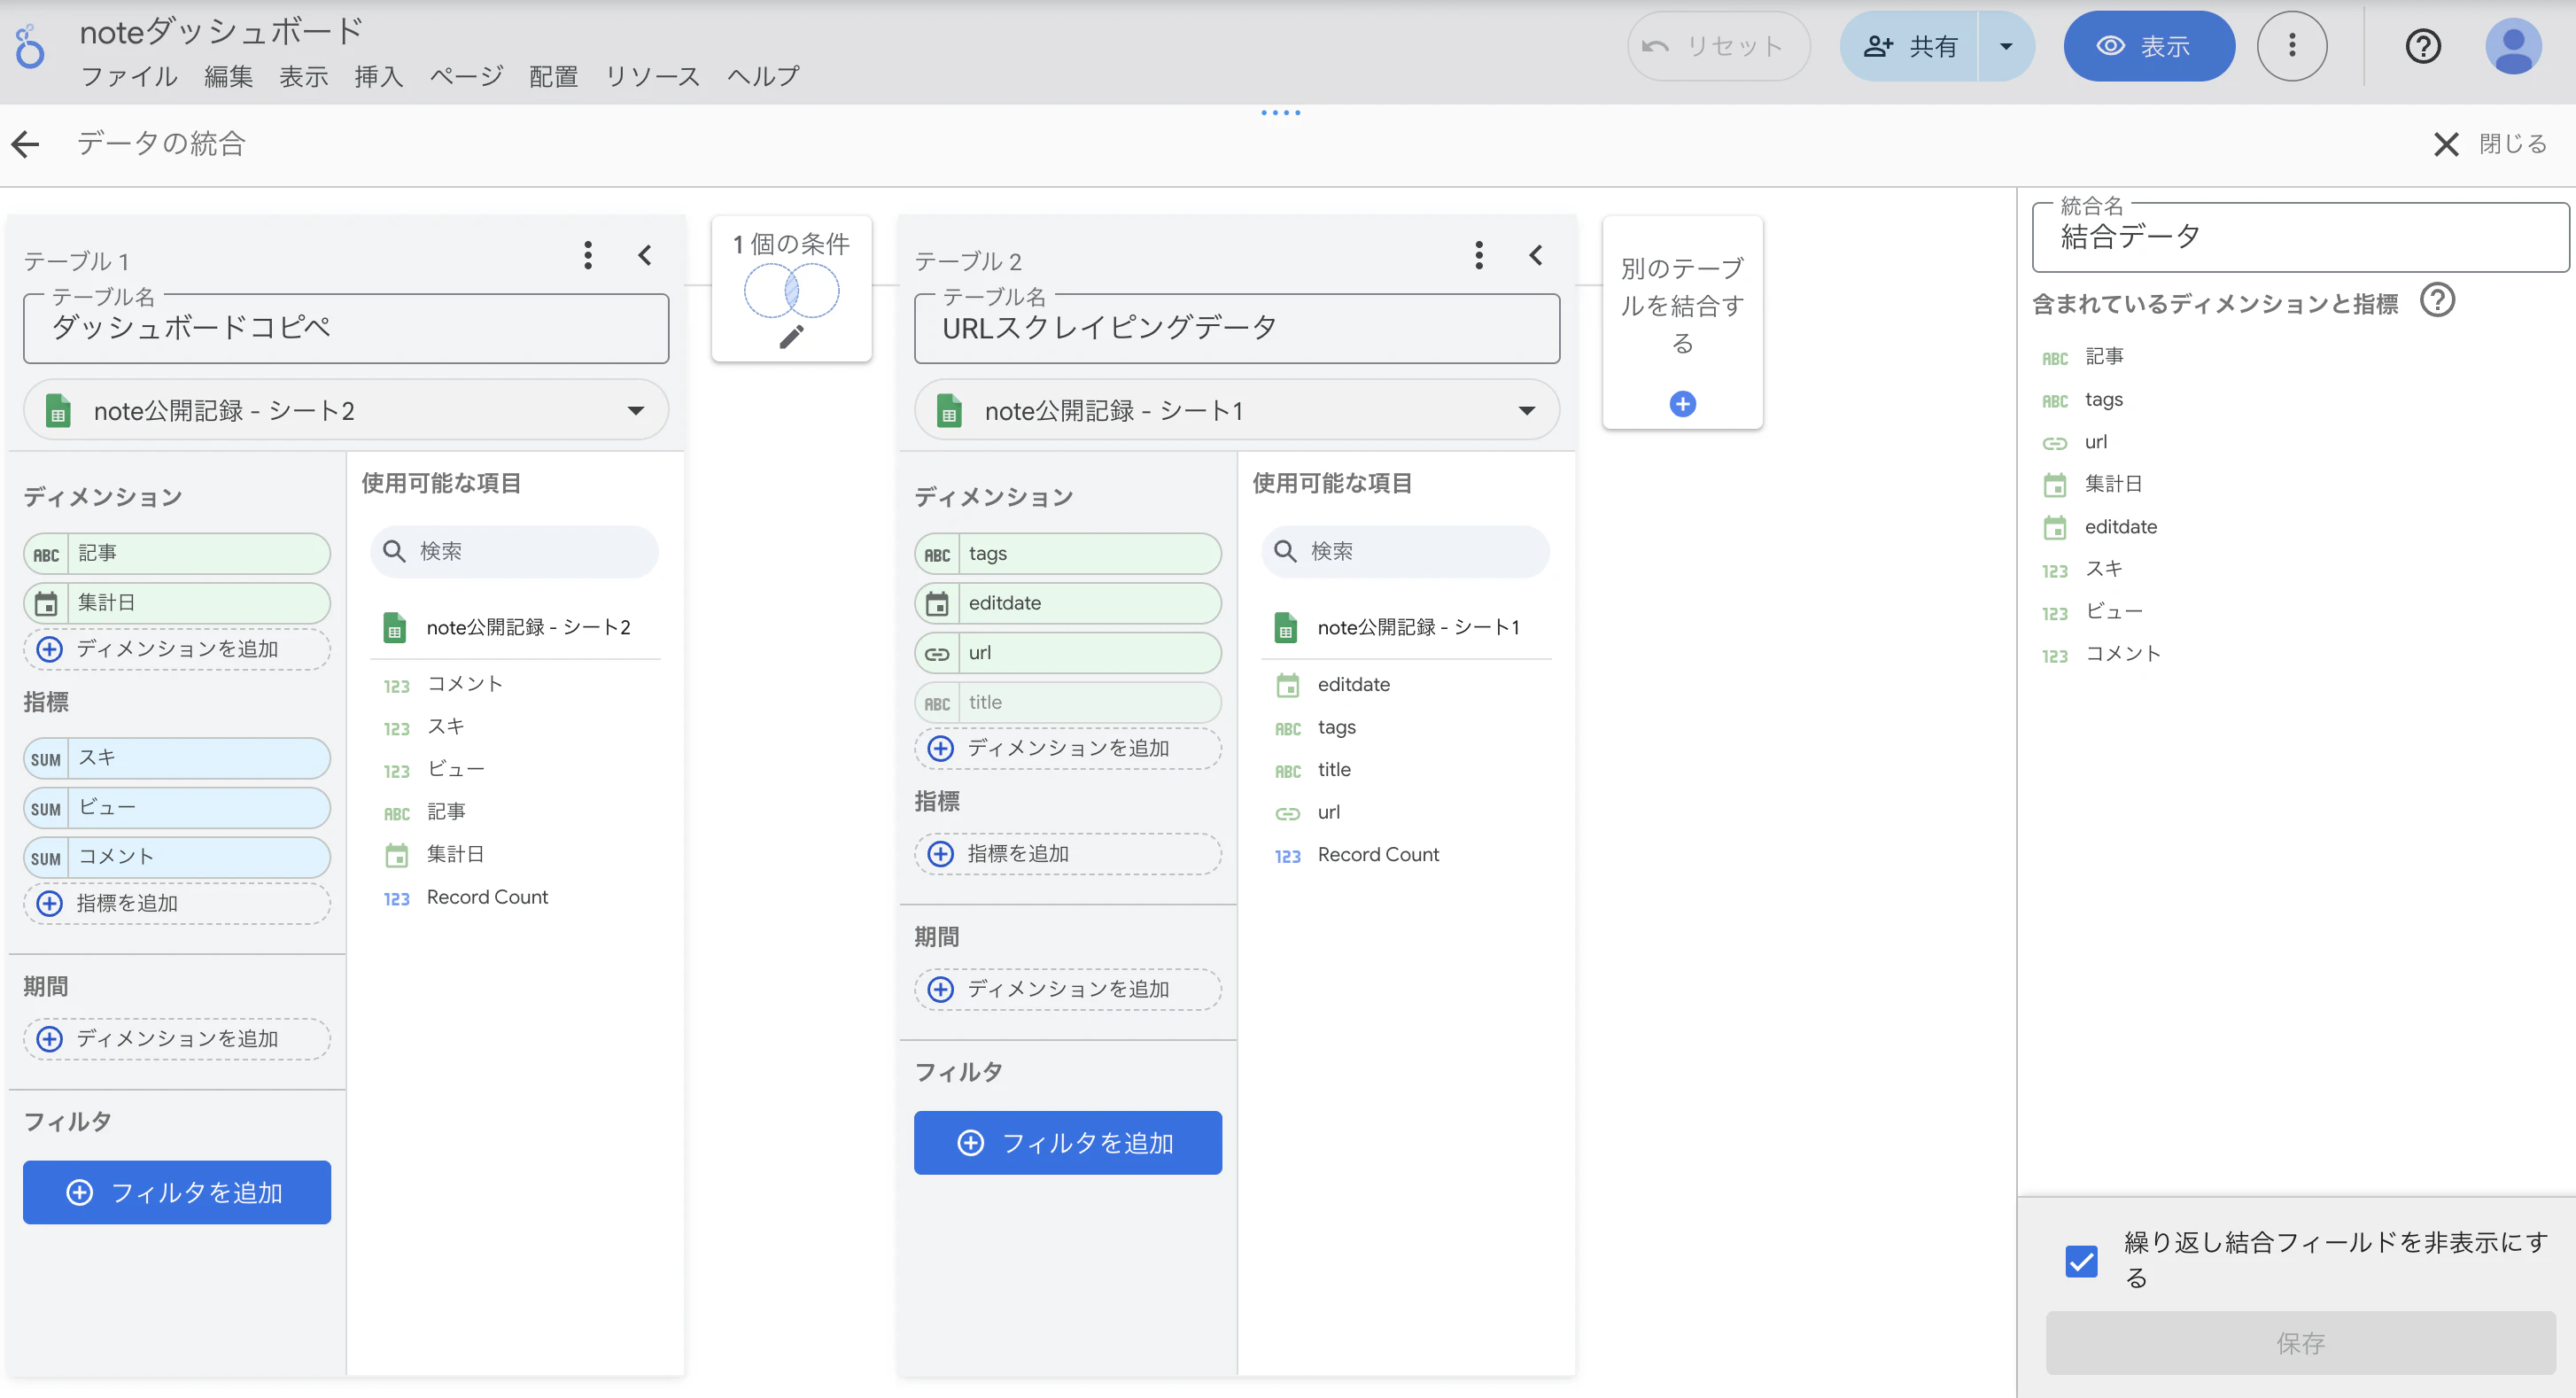The image size is (2576, 1398).
Task: Open the 配置 menu
Action: pyautogui.click(x=553, y=76)
